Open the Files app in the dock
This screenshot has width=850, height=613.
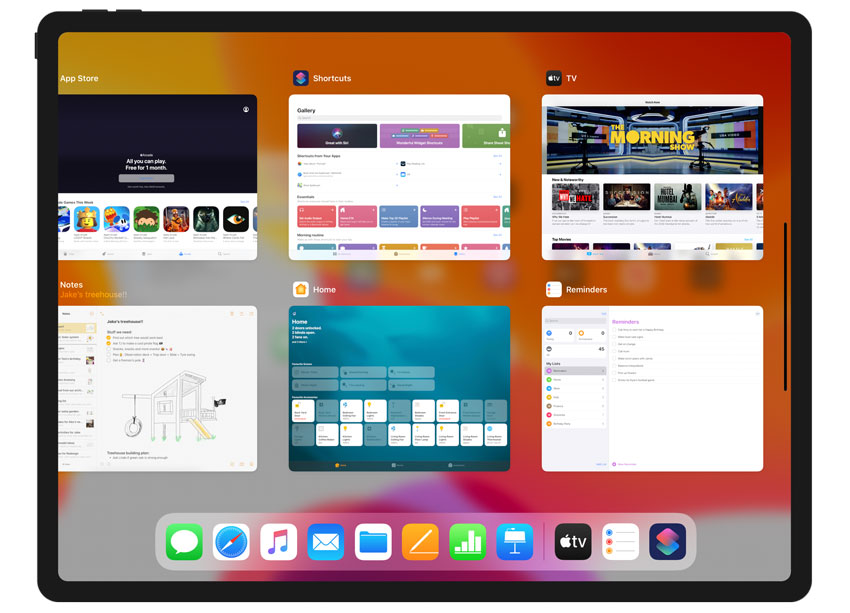point(373,541)
